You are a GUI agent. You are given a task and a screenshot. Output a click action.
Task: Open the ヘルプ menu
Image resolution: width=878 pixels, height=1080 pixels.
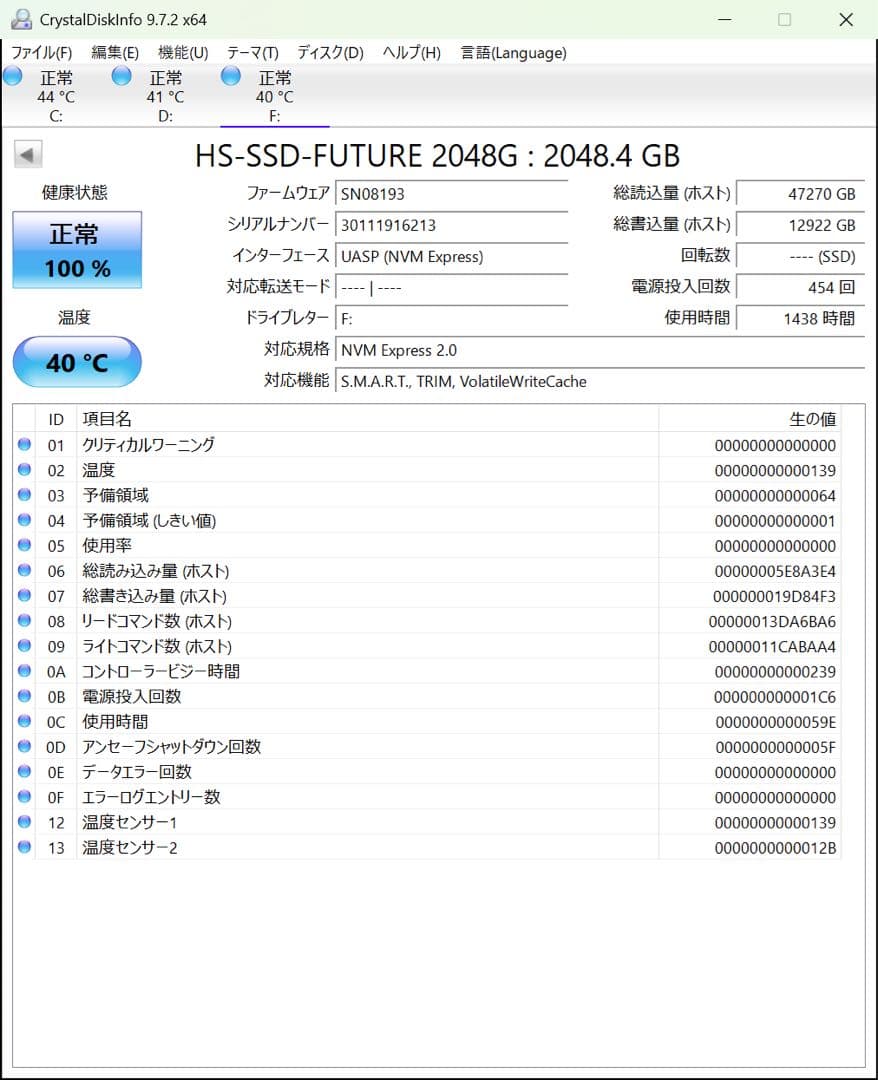410,53
